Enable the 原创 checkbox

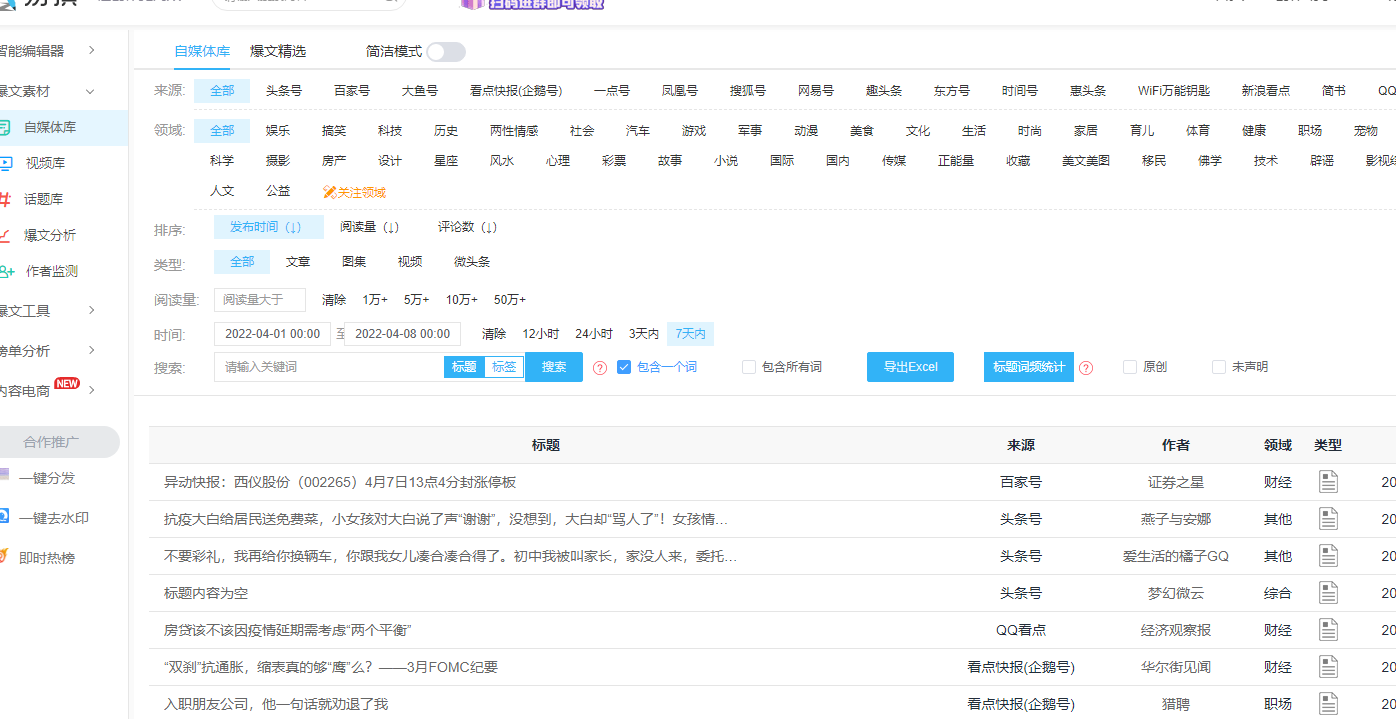tap(1129, 367)
